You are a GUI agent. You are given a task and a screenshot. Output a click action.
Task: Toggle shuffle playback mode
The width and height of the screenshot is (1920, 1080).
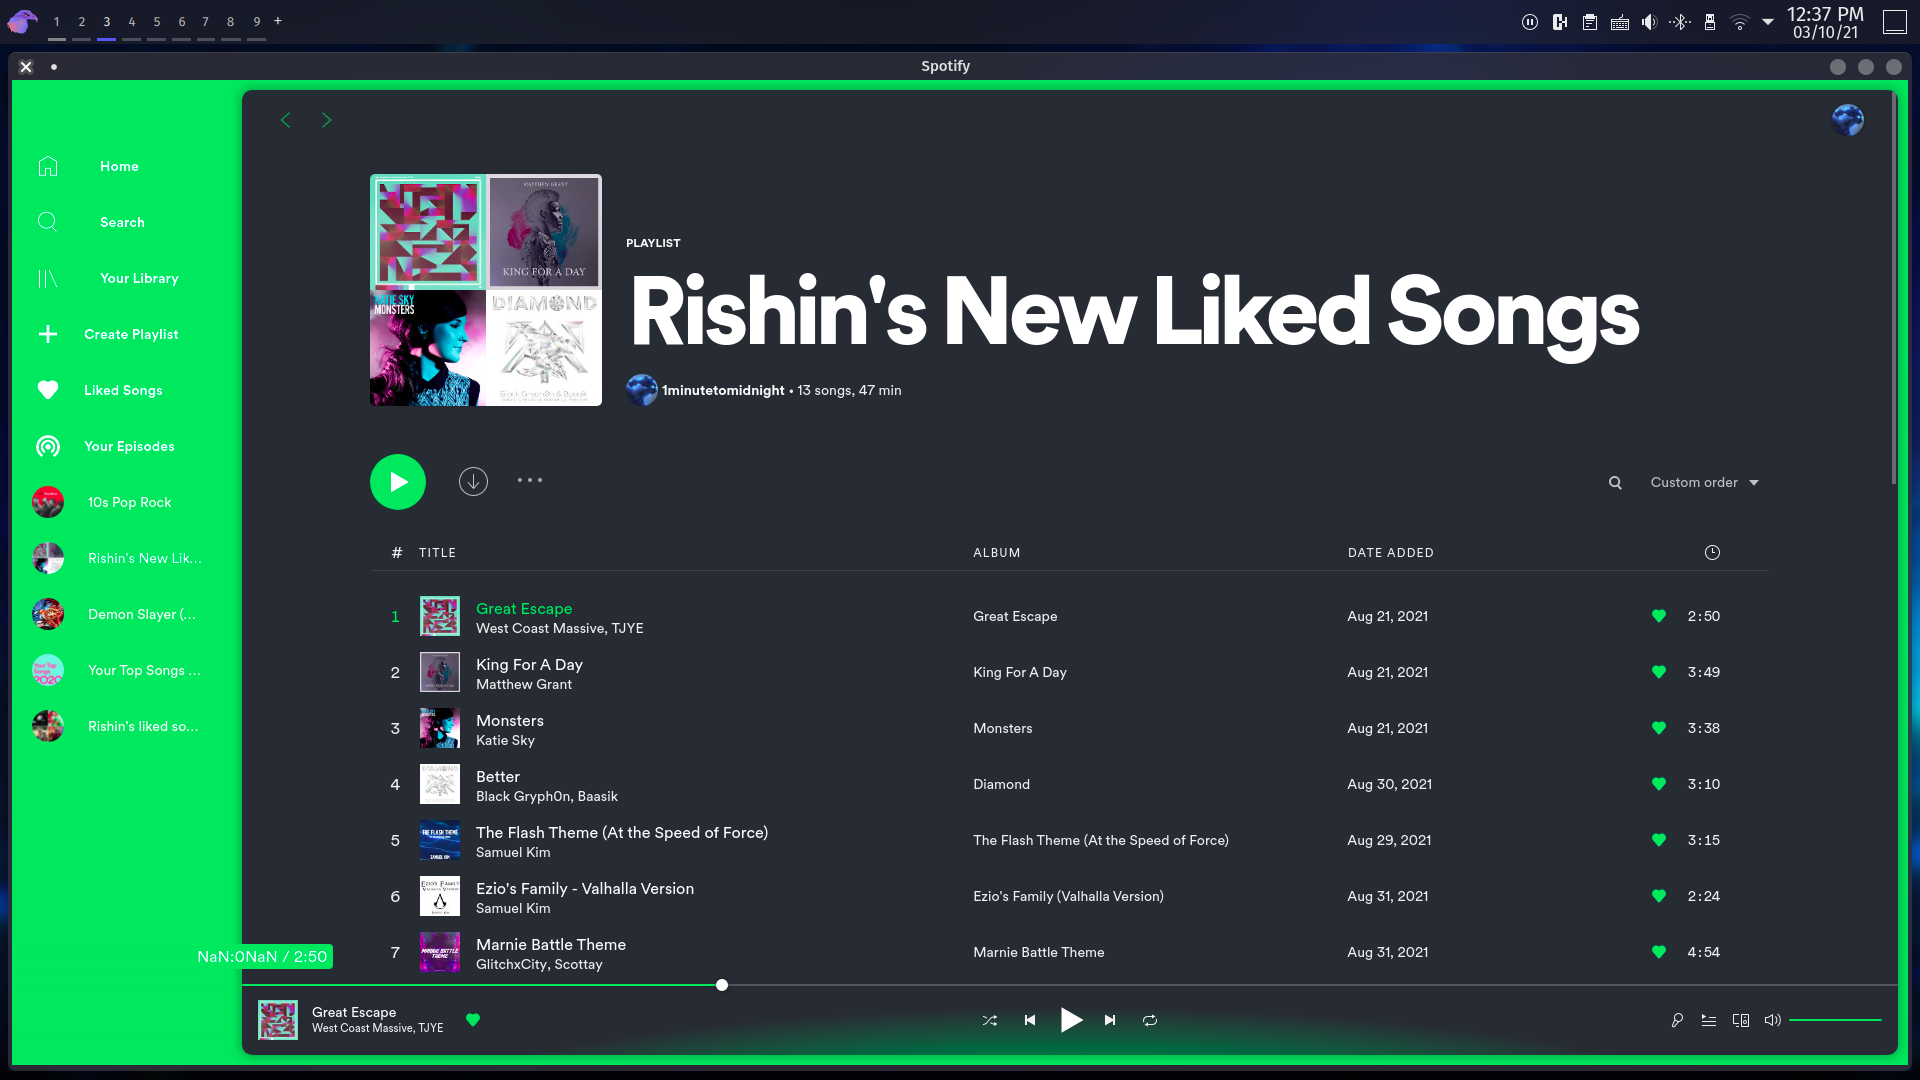coord(990,1020)
